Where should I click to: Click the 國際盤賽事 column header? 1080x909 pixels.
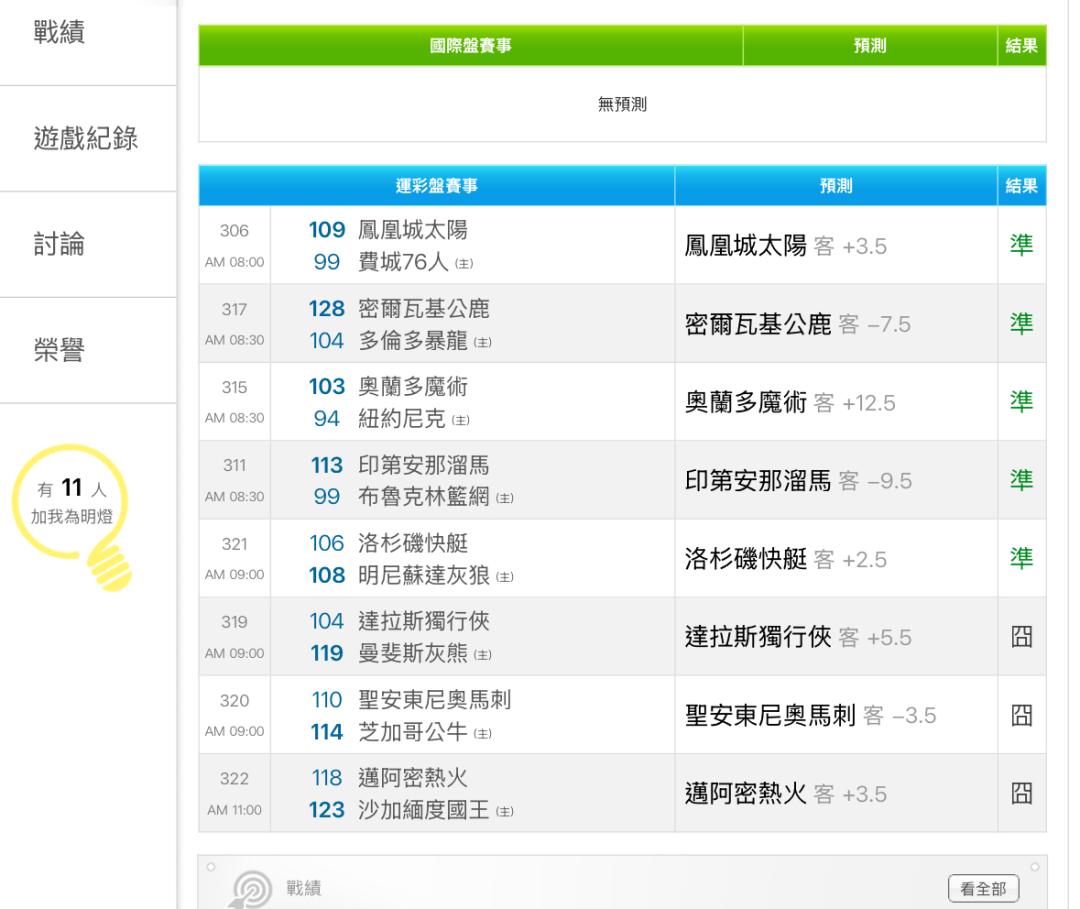pos(470,45)
